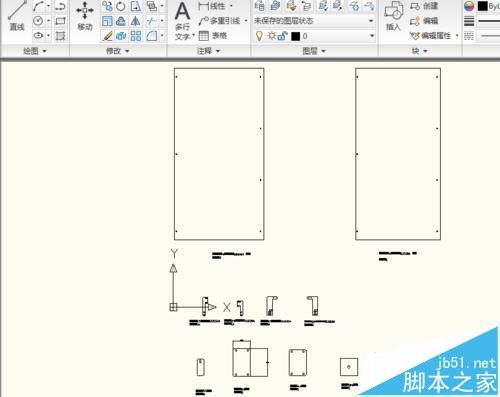Select the Rotate tool
The width and height of the screenshot is (500, 397).
click(x=121, y=6)
